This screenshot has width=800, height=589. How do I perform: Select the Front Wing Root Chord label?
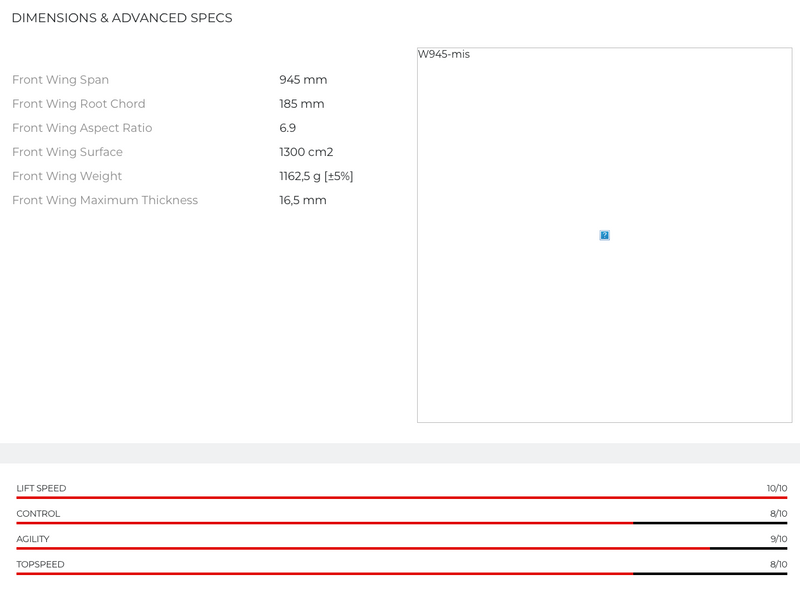click(x=78, y=104)
